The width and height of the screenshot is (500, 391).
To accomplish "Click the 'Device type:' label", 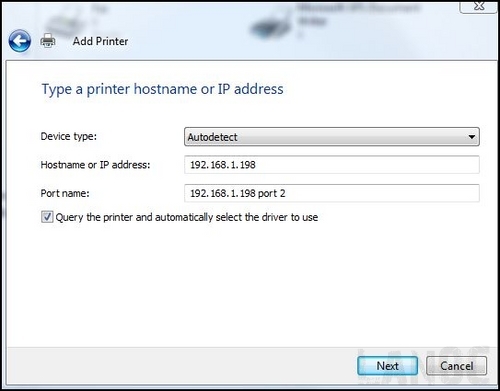I will pos(68,136).
